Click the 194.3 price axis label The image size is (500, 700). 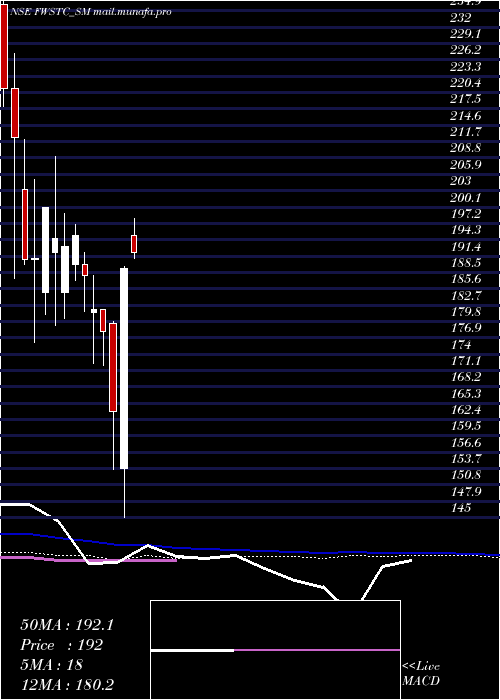pyautogui.click(x=465, y=230)
